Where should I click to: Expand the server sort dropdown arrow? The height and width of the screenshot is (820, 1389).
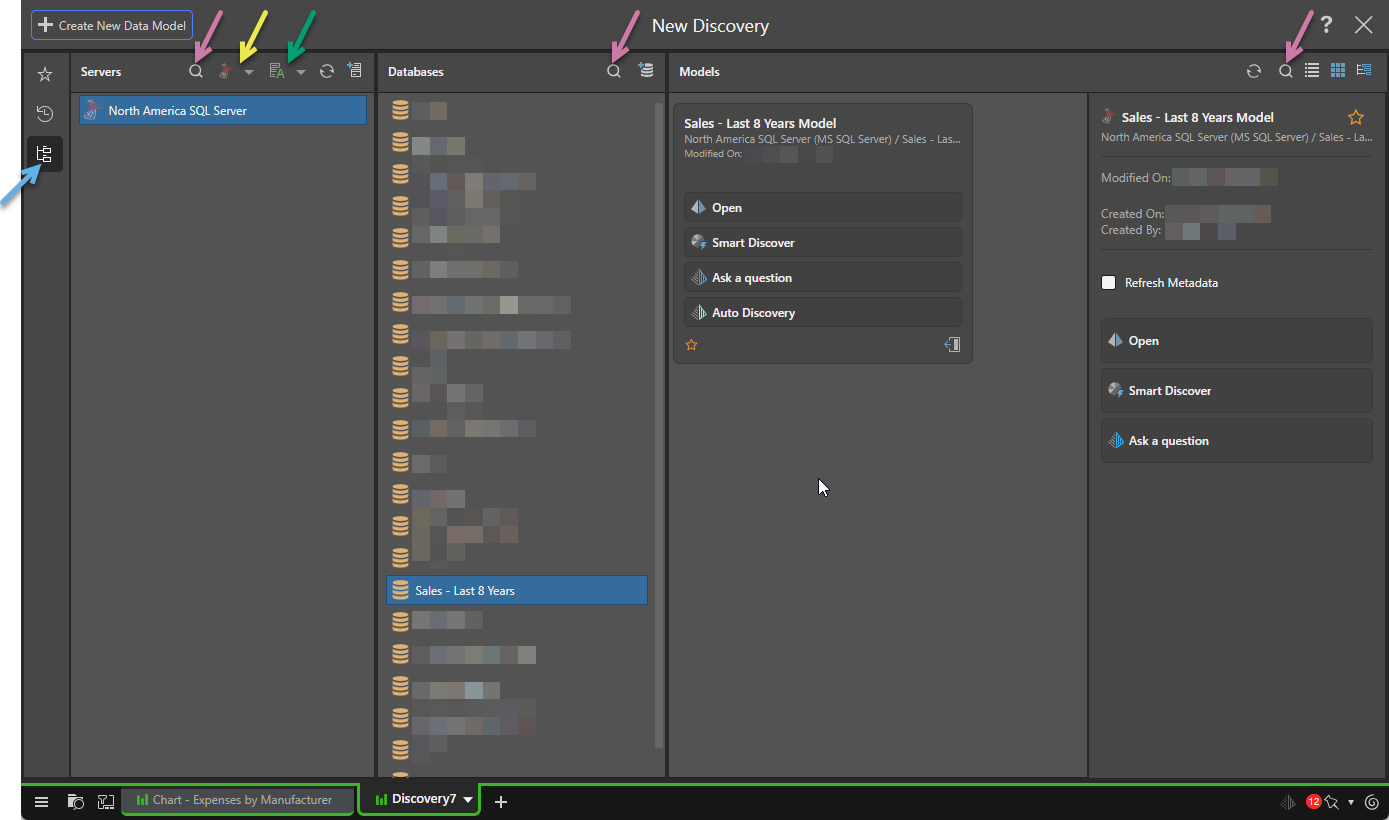[301, 72]
